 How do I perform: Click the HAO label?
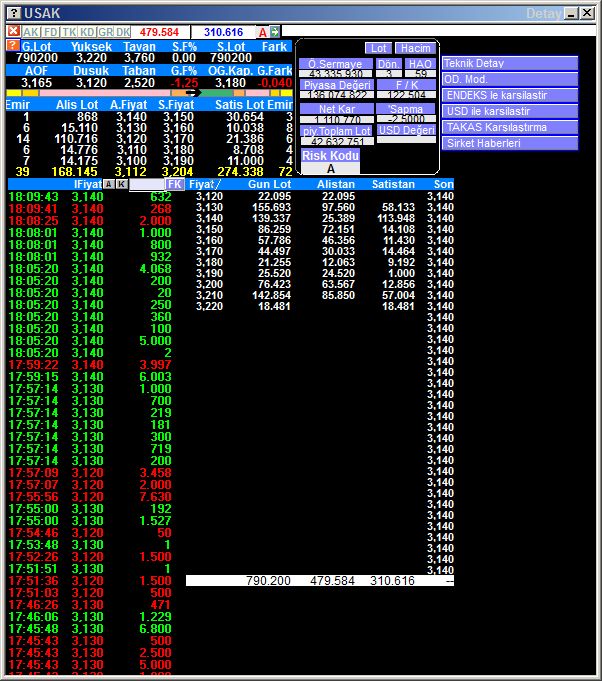pyautogui.click(x=420, y=64)
